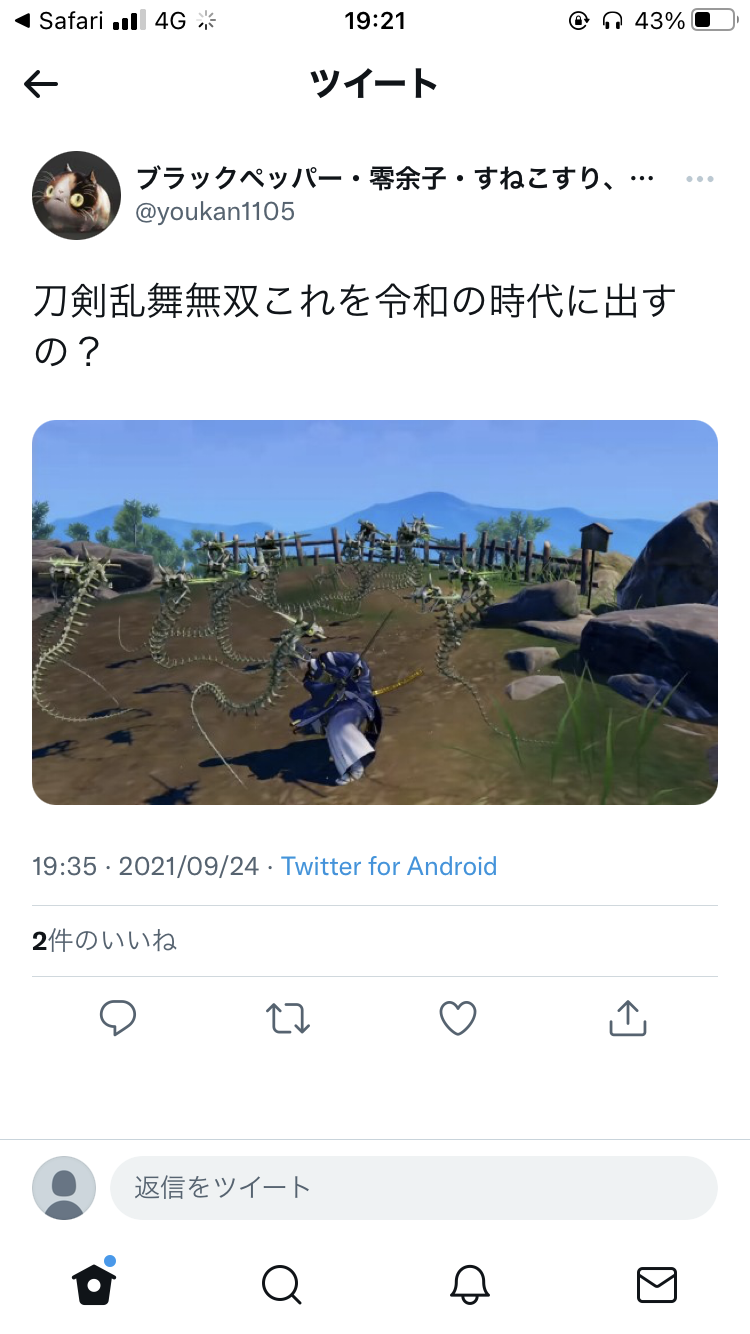Viewport: 750px width, 1334px height.
Task: Open the cat profile avatar
Action: point(77,195)
